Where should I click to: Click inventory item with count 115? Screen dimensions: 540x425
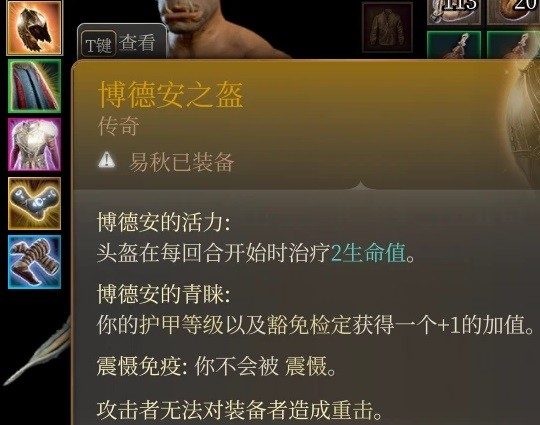(x=454, y=12)
